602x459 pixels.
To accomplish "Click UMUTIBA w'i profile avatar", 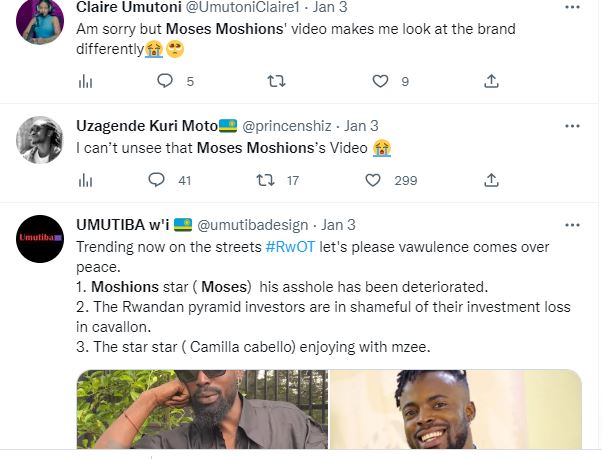I will pyautogui.click(x=40, y=238).
